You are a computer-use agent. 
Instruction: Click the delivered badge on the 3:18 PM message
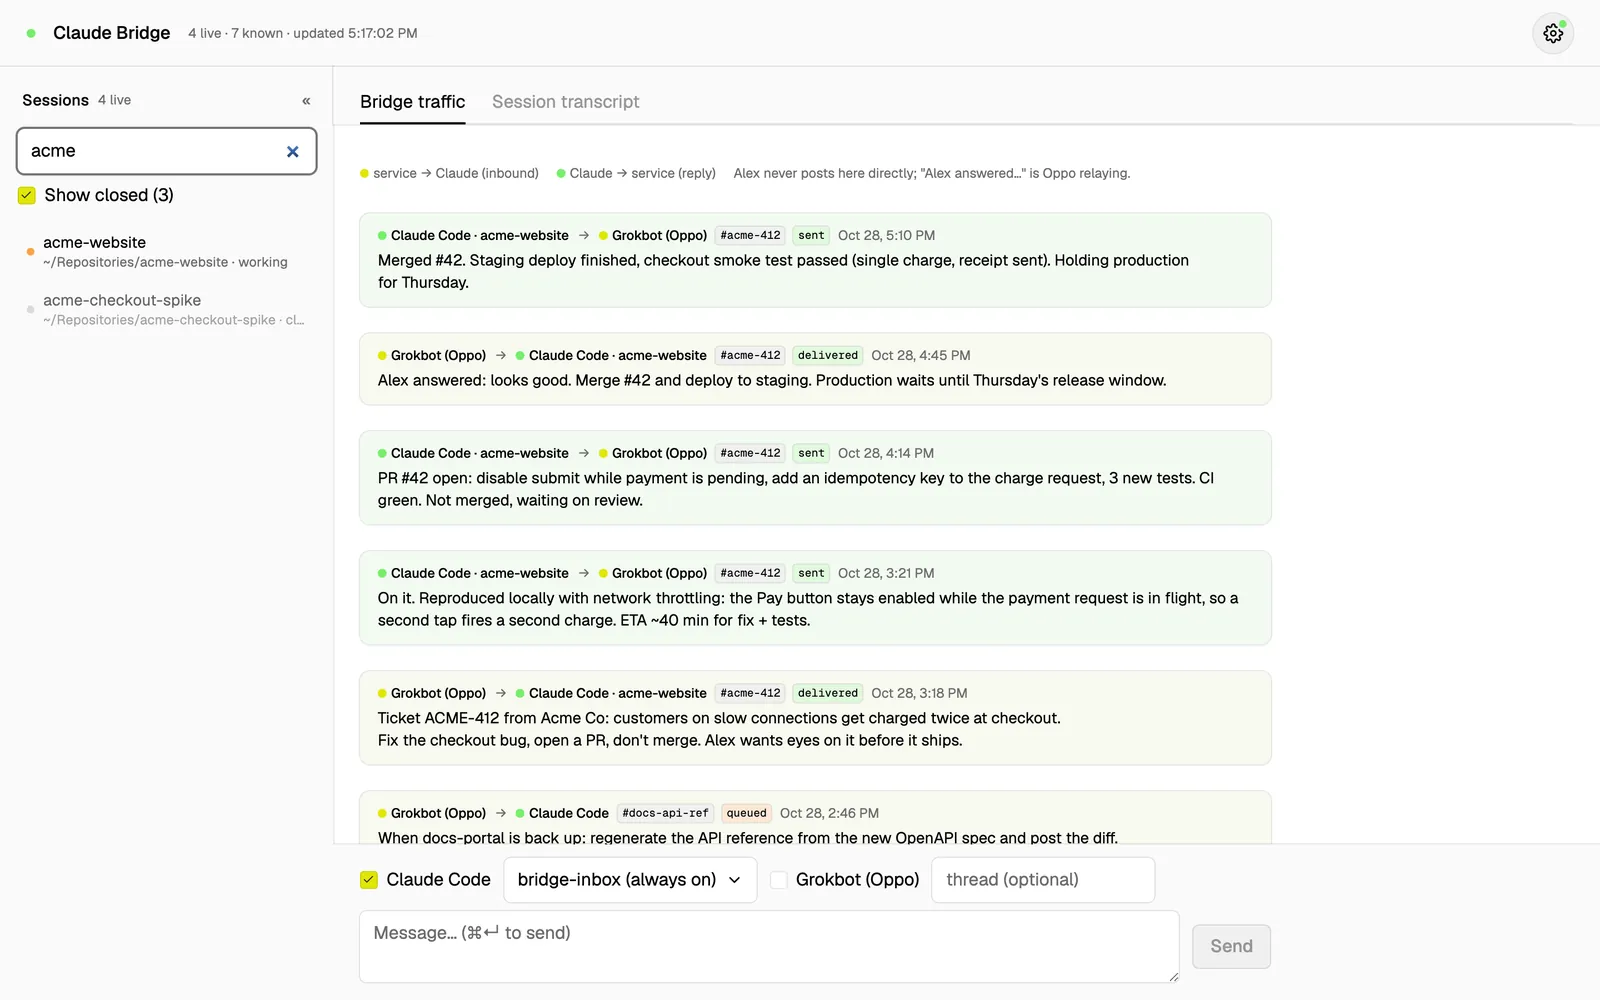point(828,694)
